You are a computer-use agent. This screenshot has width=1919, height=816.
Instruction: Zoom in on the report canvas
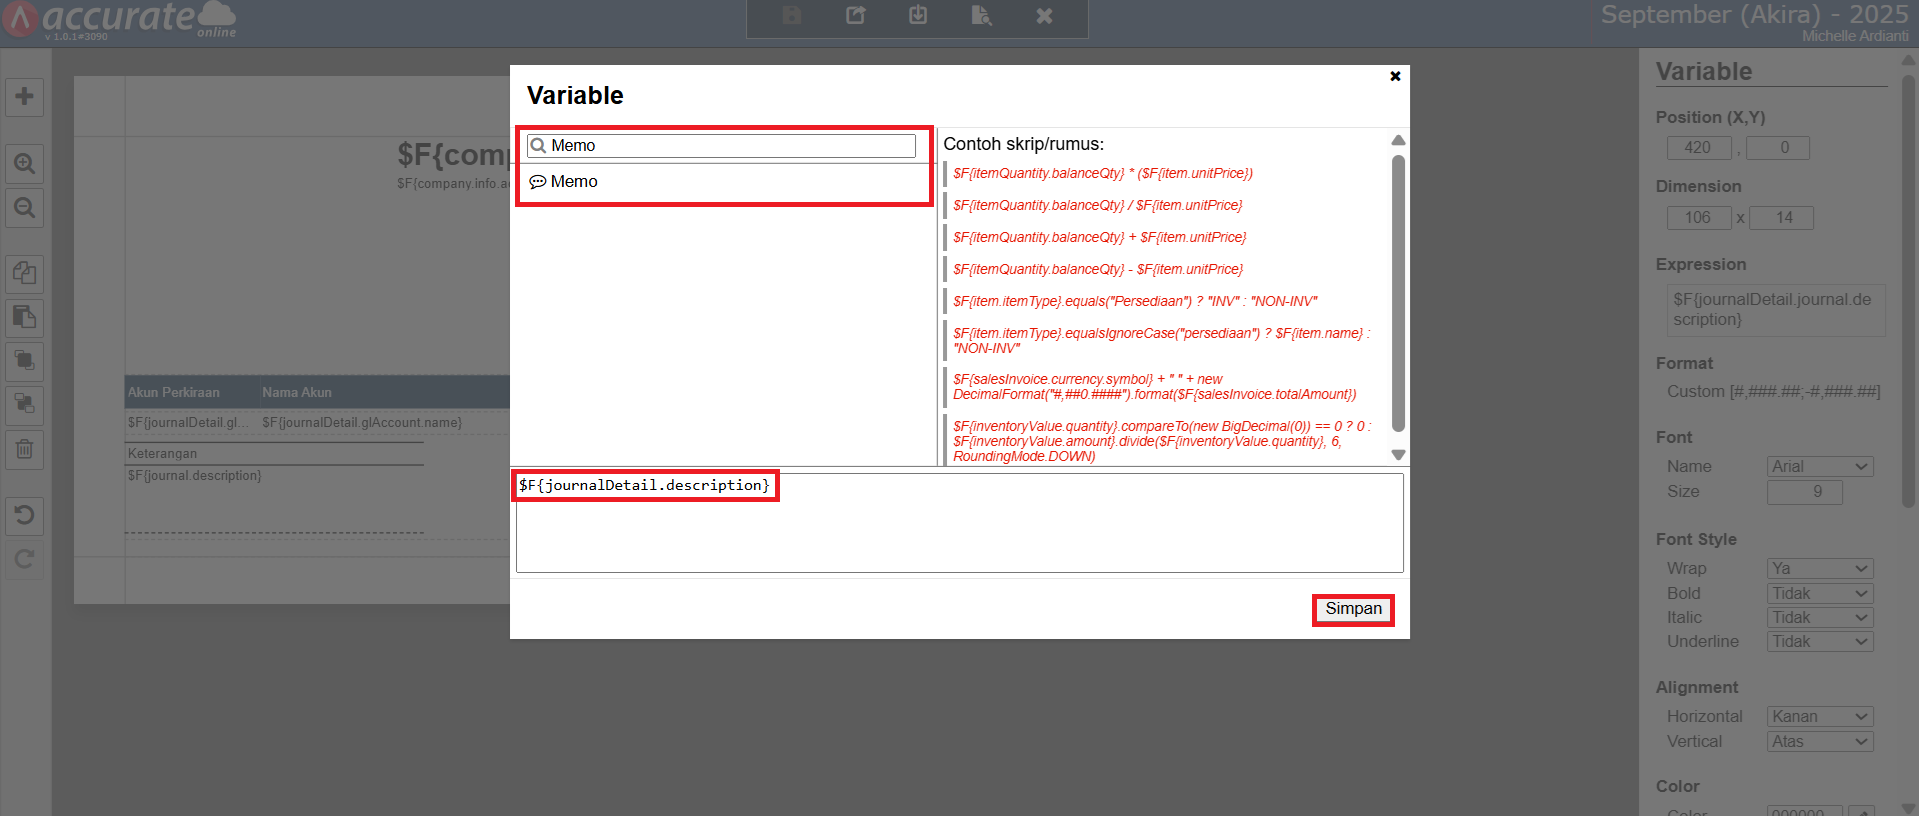point(25,163)
